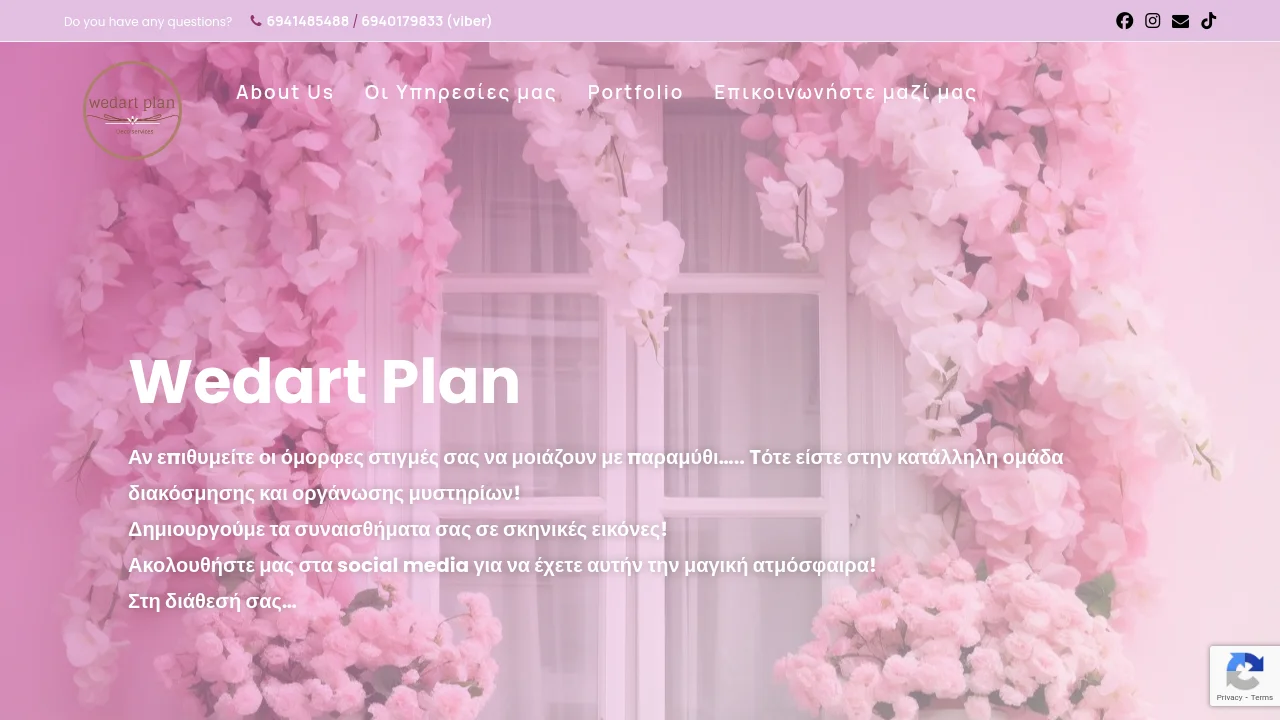
Task: Click the email envelope icon
Action: point(1181,21)
